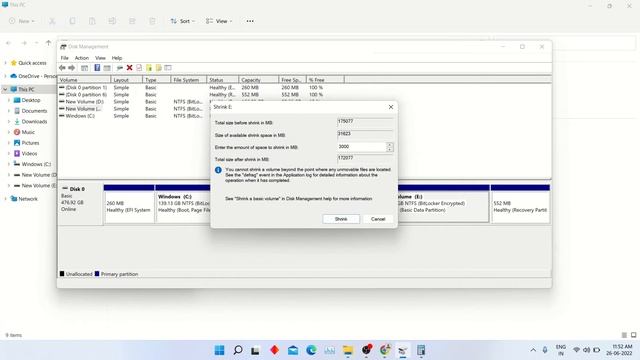This screenshot has height=360, width=640.
Task: Expand Downloads tree node in sidebar
Action: tap(9, 122)
